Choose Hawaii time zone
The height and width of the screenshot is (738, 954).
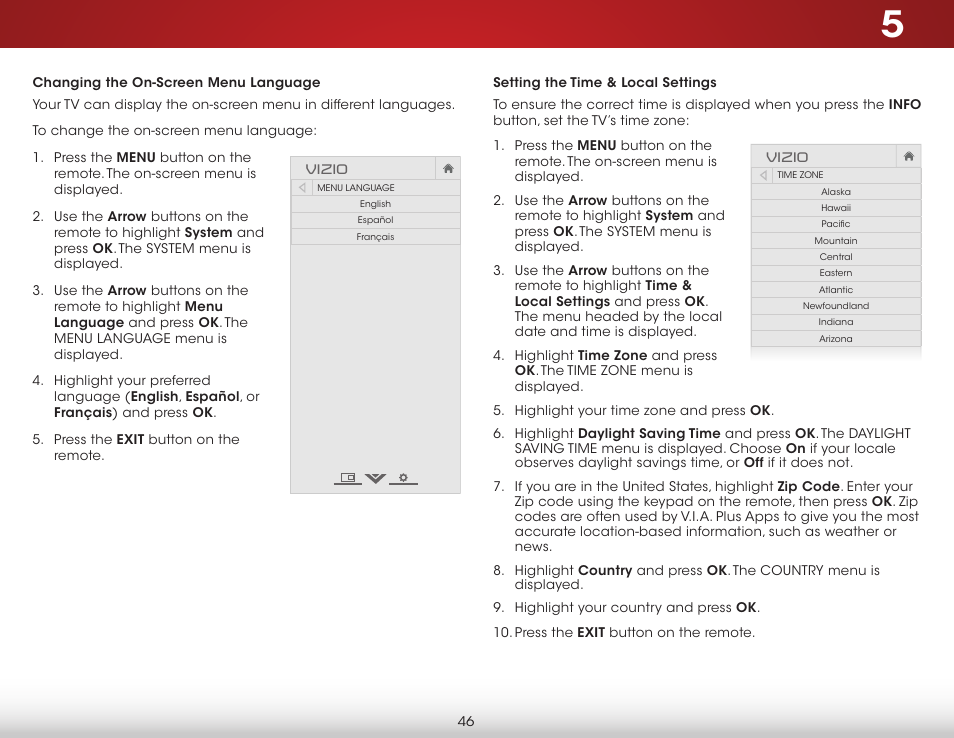pos(836,208)
